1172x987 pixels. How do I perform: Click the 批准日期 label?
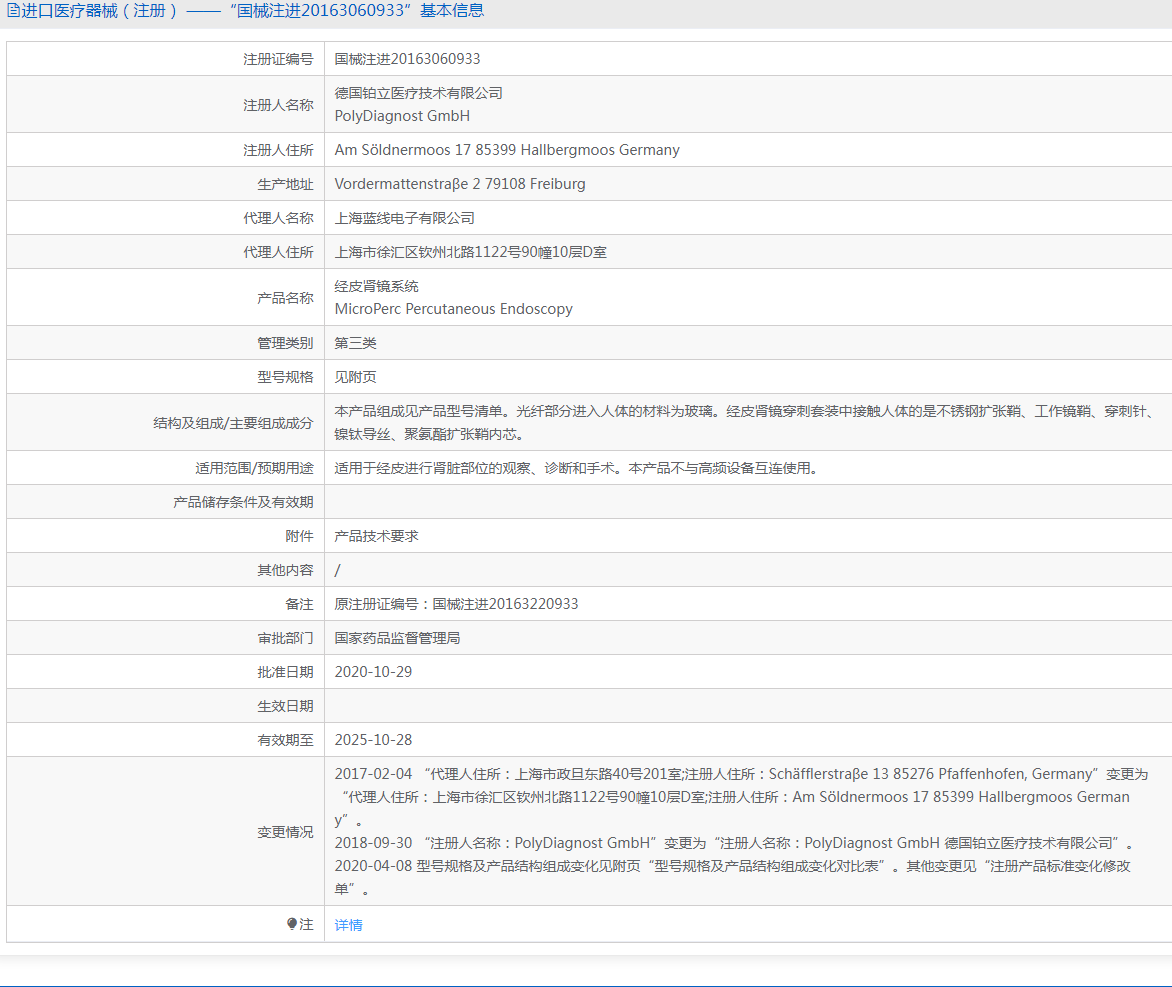coord(286,672)
